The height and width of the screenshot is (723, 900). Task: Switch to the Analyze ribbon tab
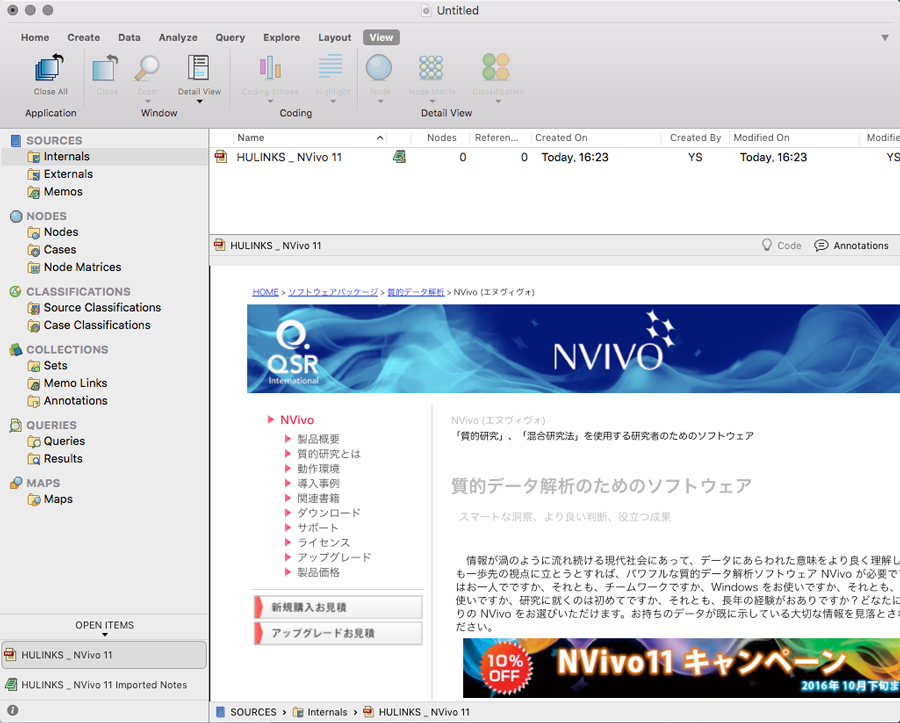178,37
